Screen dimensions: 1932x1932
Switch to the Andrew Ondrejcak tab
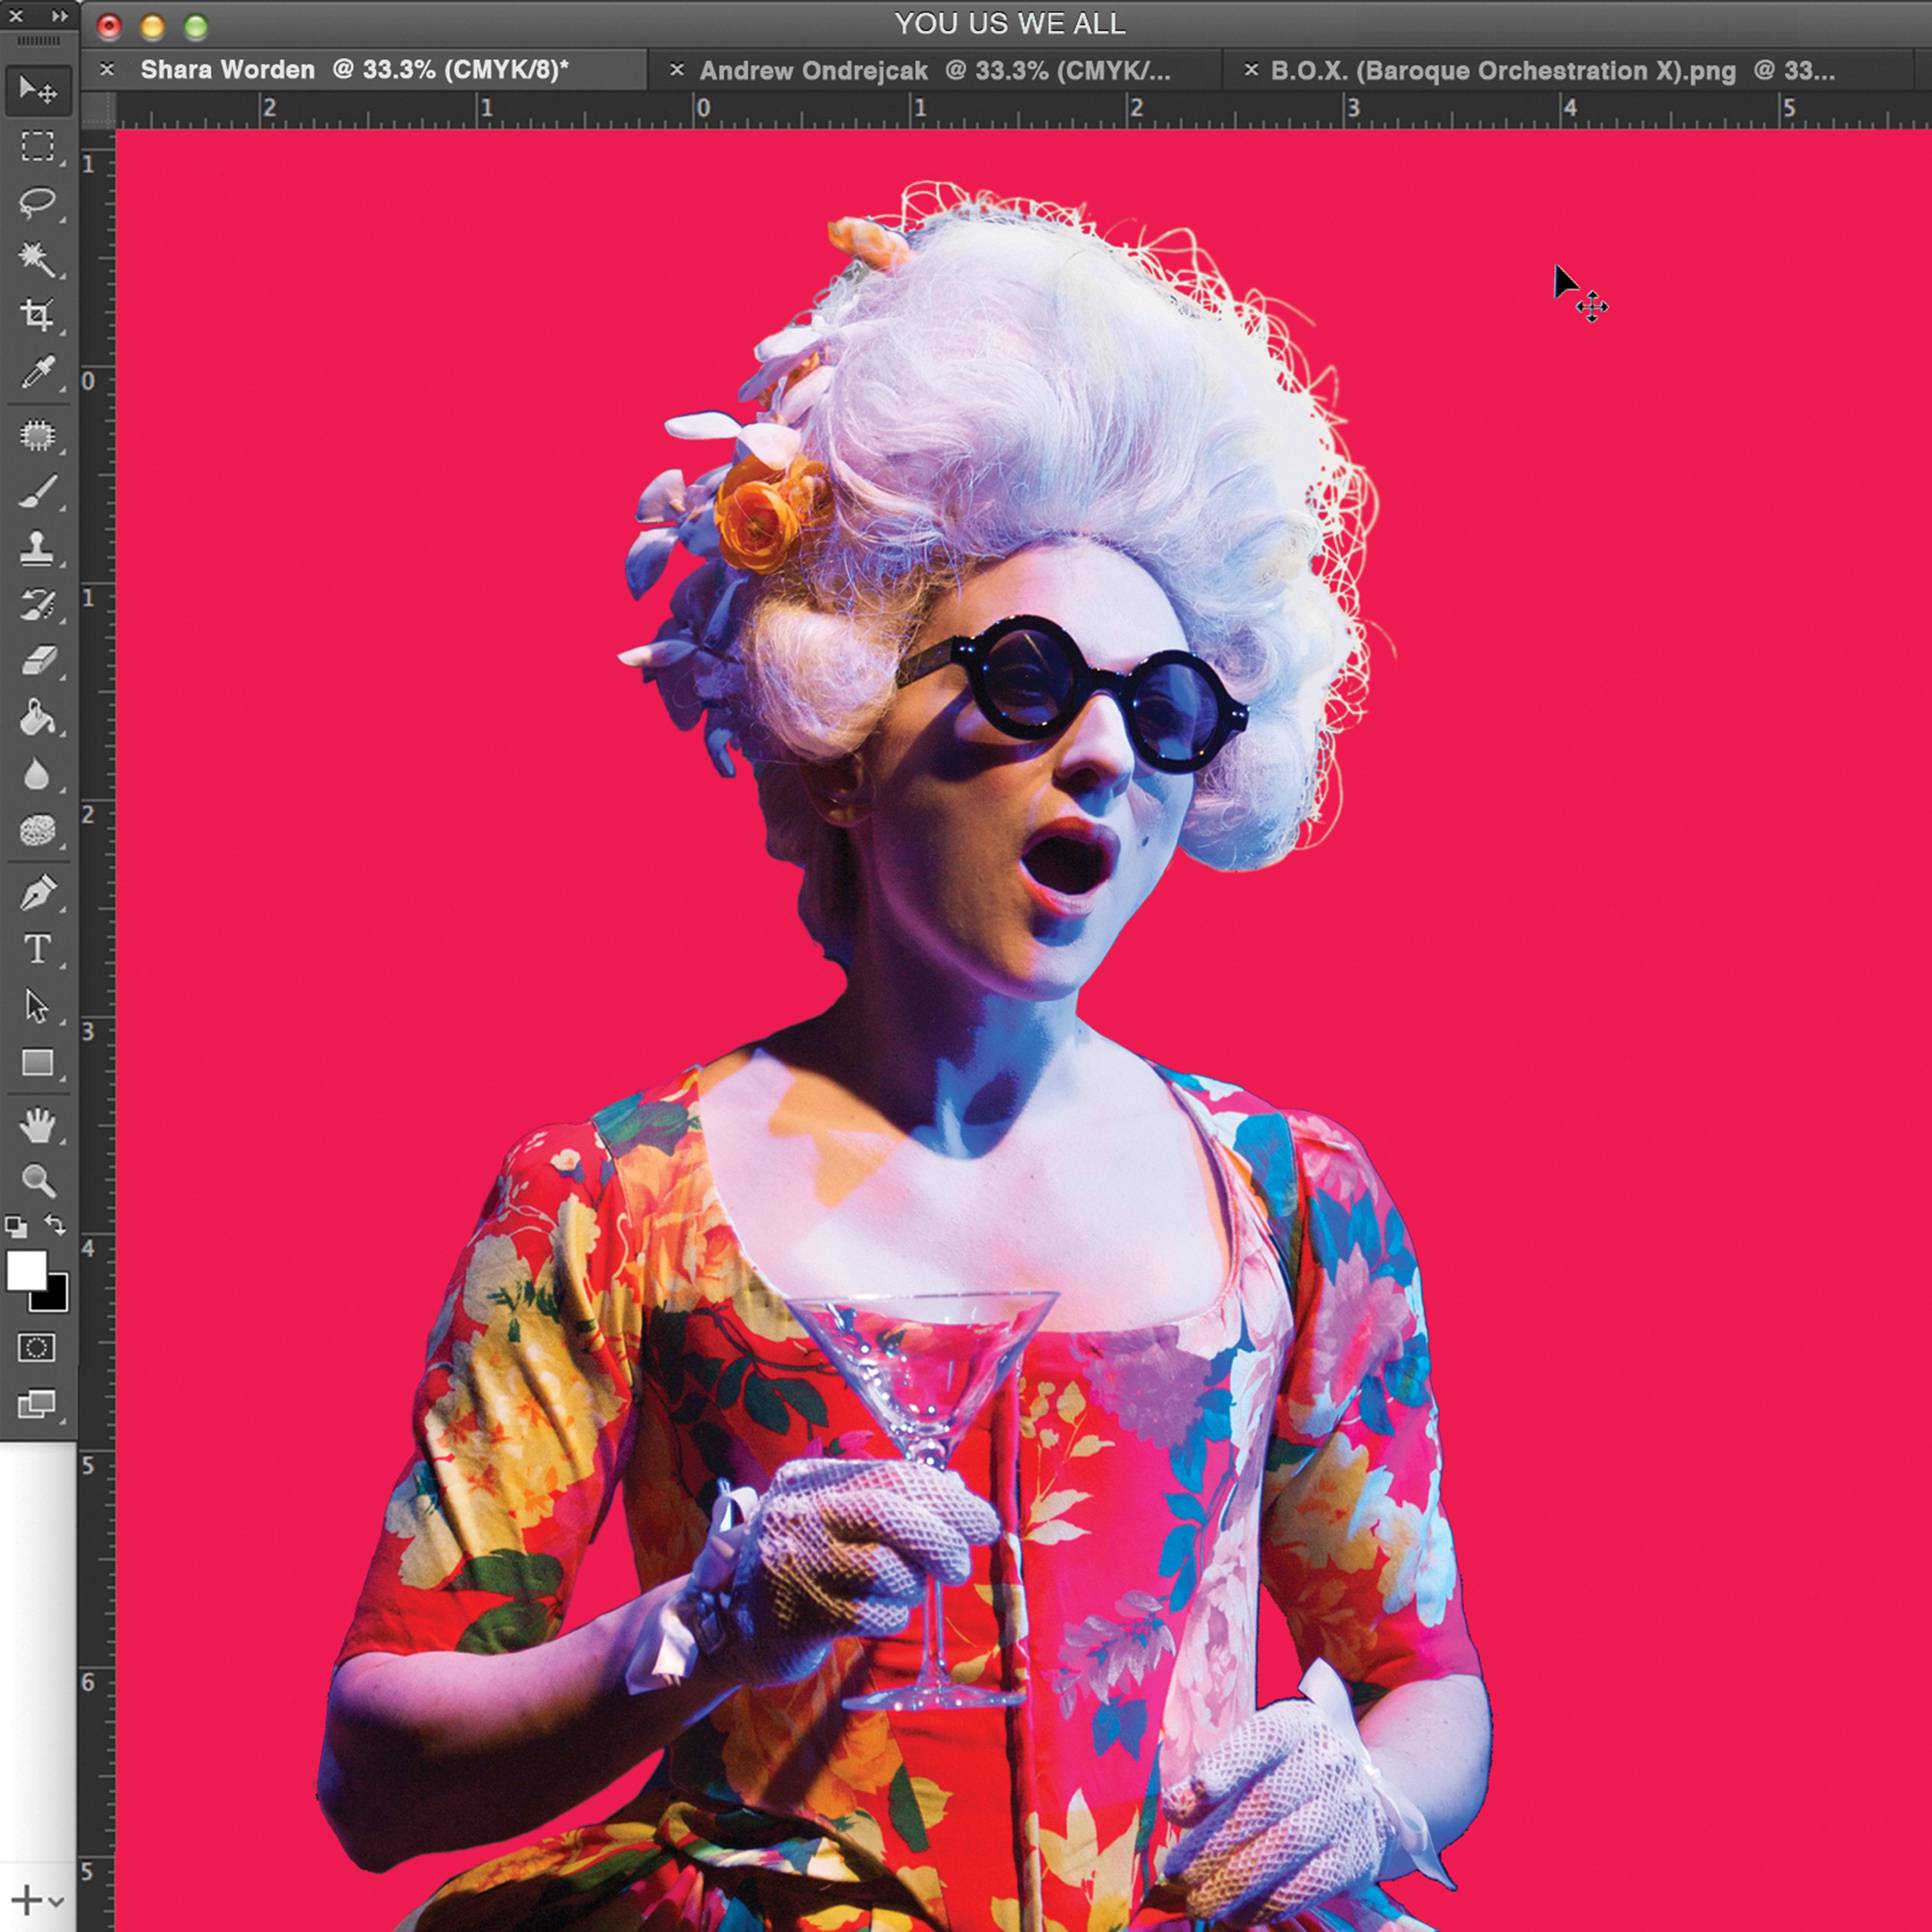934,71
